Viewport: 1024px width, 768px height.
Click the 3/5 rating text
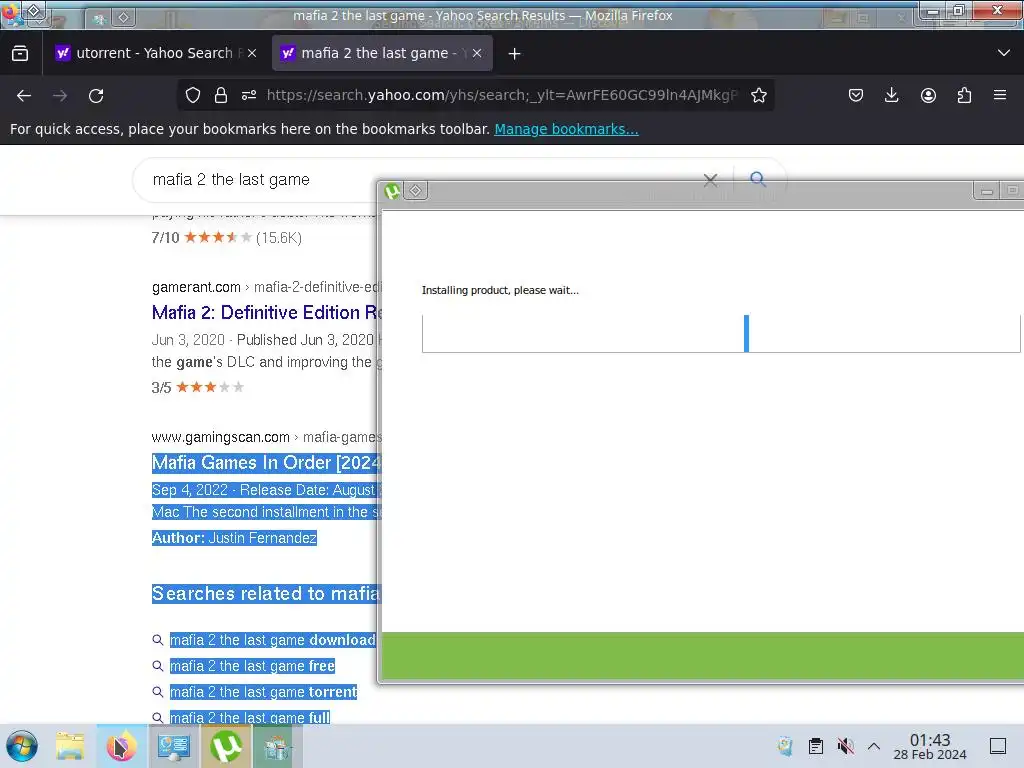click(x=161, y=387)
